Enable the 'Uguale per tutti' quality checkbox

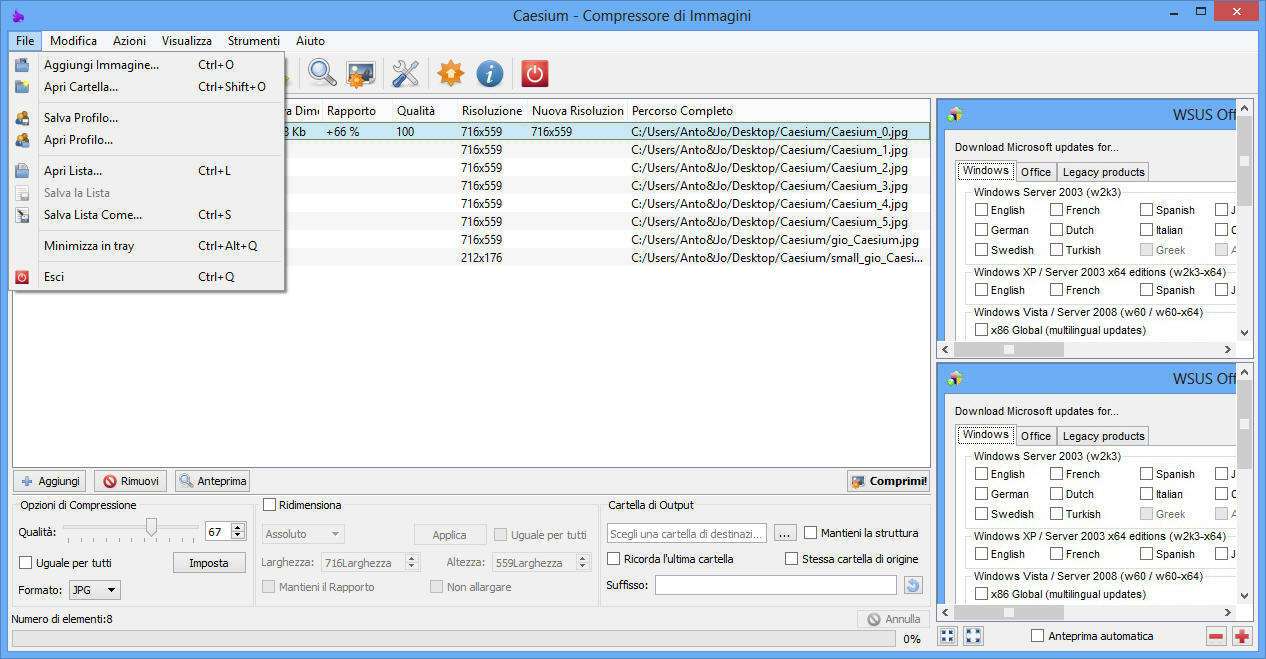27,563
